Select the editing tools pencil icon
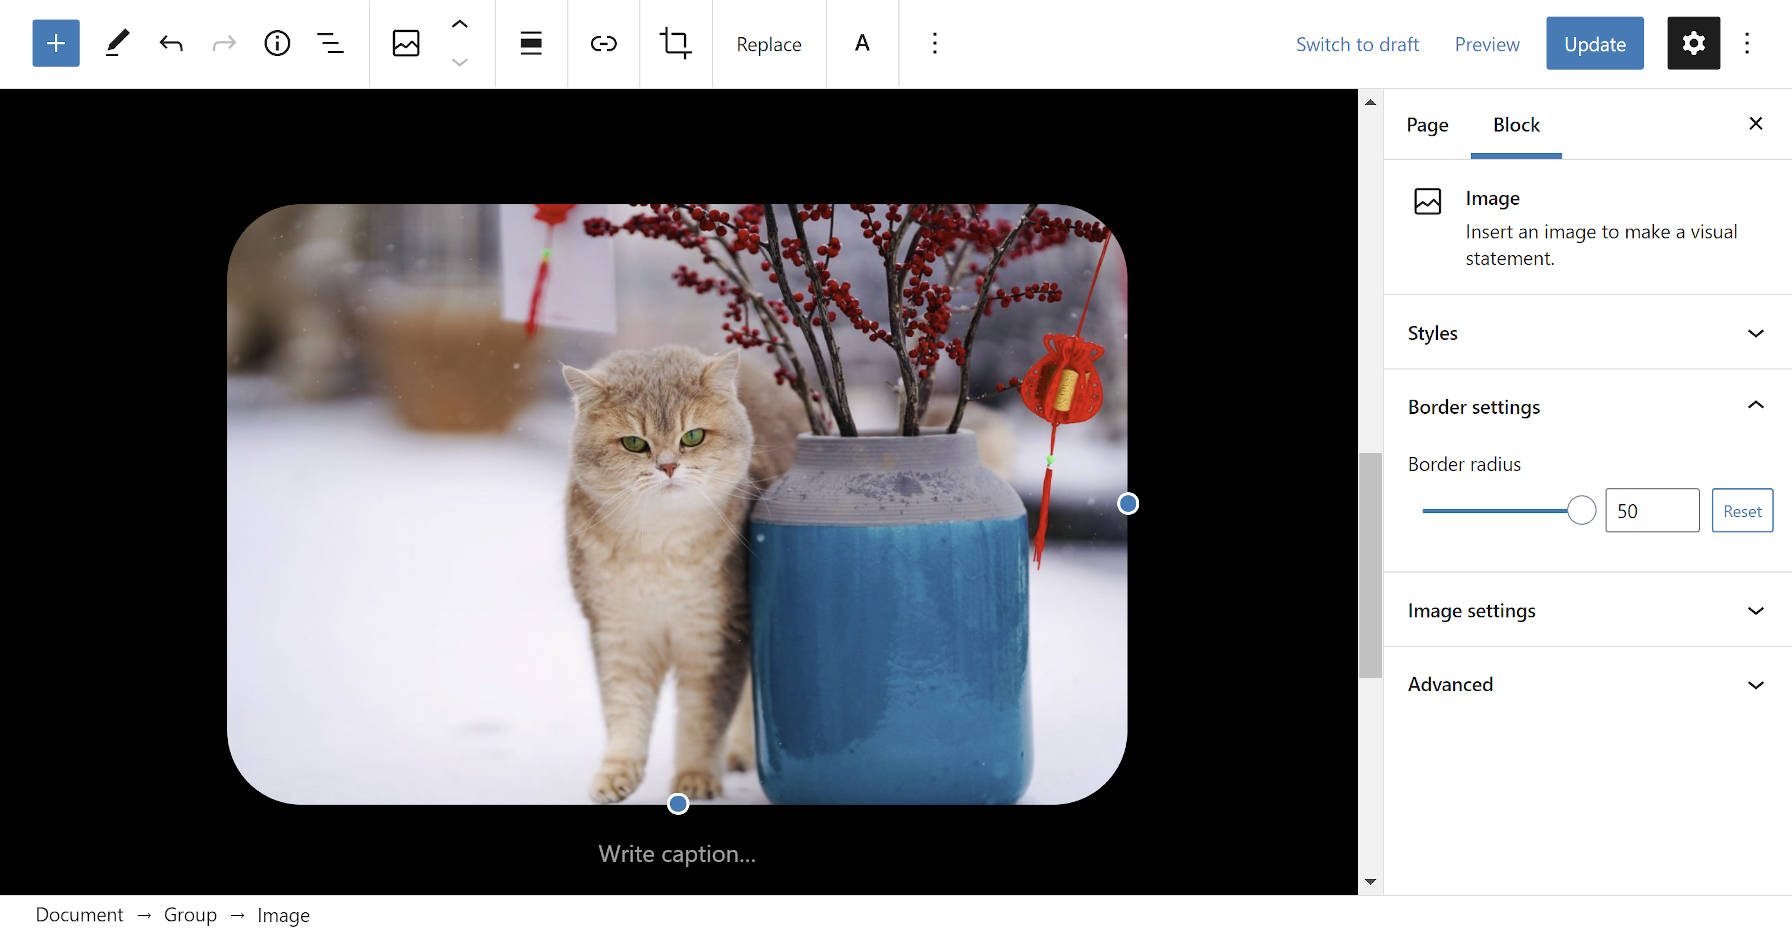Image resolution: width=1792 pixels, height=928 pixels. tap(117, 43)
